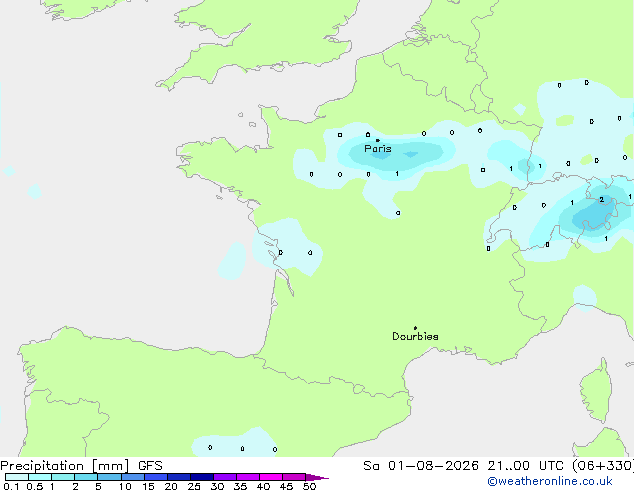Image resolution: width=634 pixels, height=490 pixels.
Task: Pick the dark navy swatch between 25 and 30
Action: (202, 477)
